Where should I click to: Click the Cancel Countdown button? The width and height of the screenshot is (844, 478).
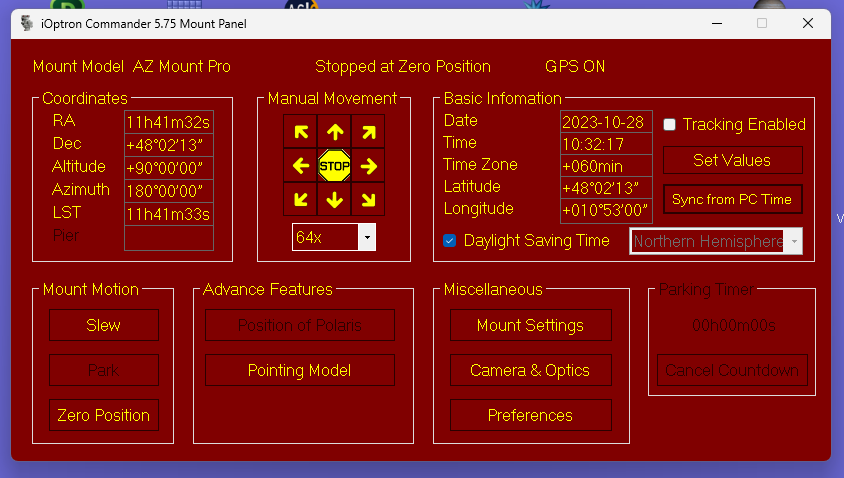pyautogui.click(x=732, y=370)
